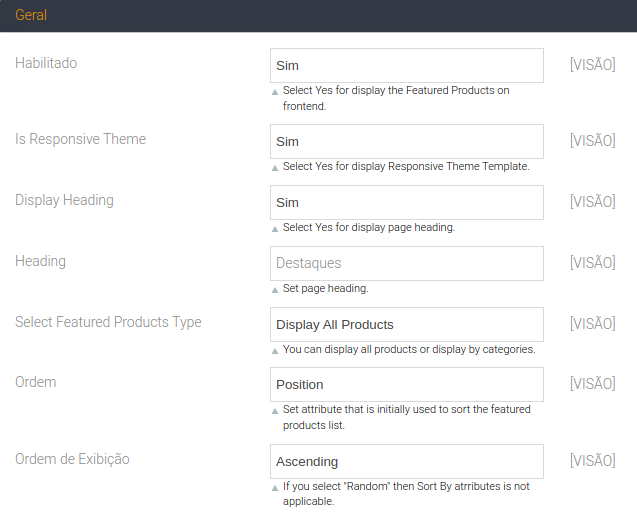This screenshot has width=637, height=512.
Task: Open the Ordem dropdown showing Position
Action: [406, 384]
